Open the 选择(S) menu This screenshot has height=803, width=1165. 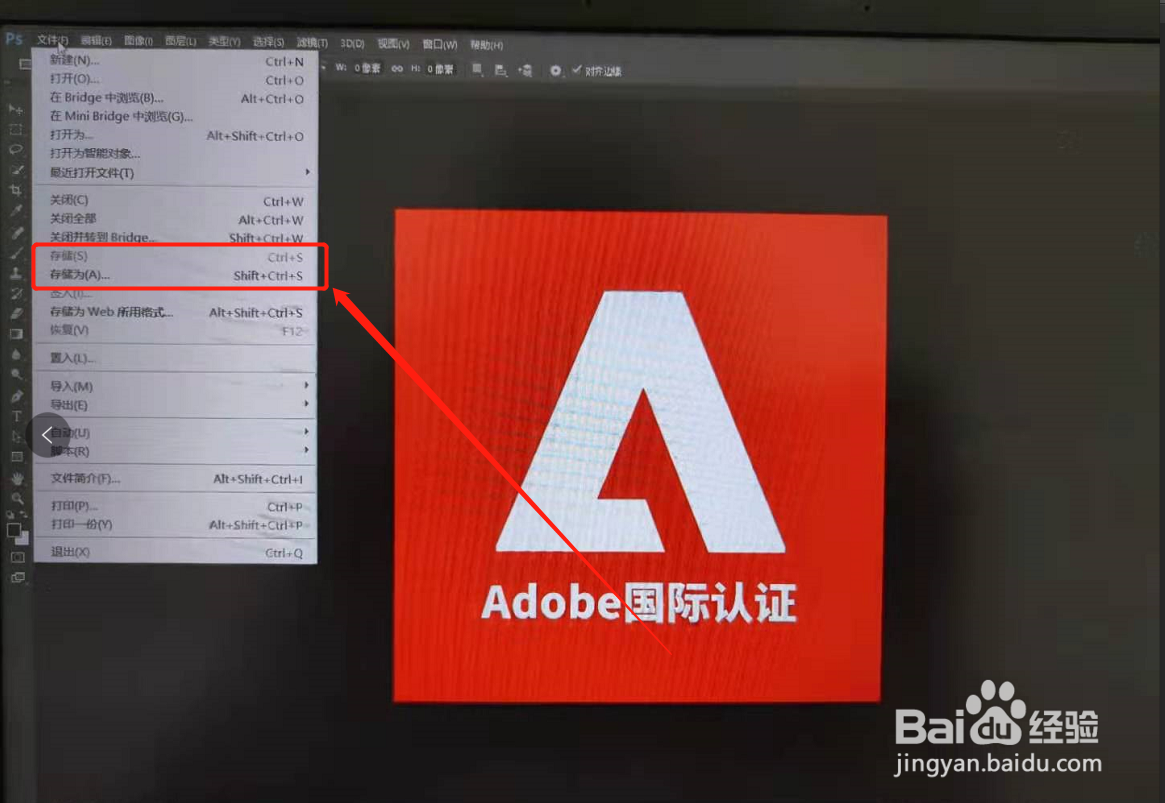[x=268, y=42]
